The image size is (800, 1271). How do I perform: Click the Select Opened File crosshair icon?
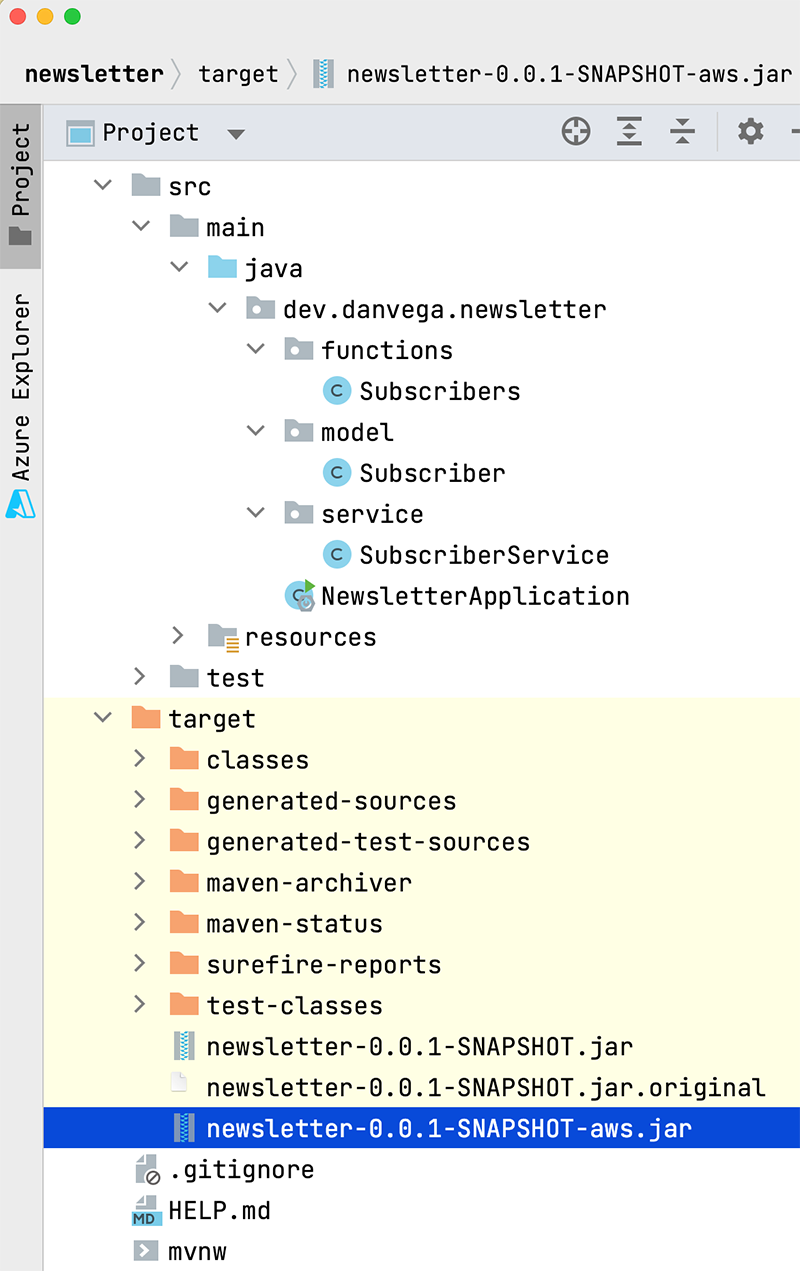576,132
